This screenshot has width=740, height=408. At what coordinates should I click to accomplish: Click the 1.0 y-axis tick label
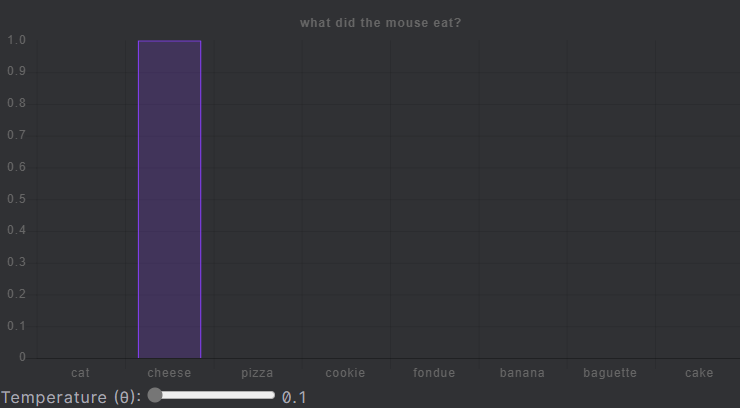click(17, 40)
